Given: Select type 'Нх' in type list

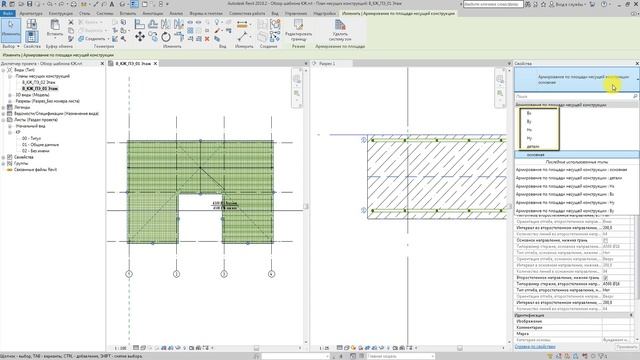Looking at the screenshot, I should 529,130.
